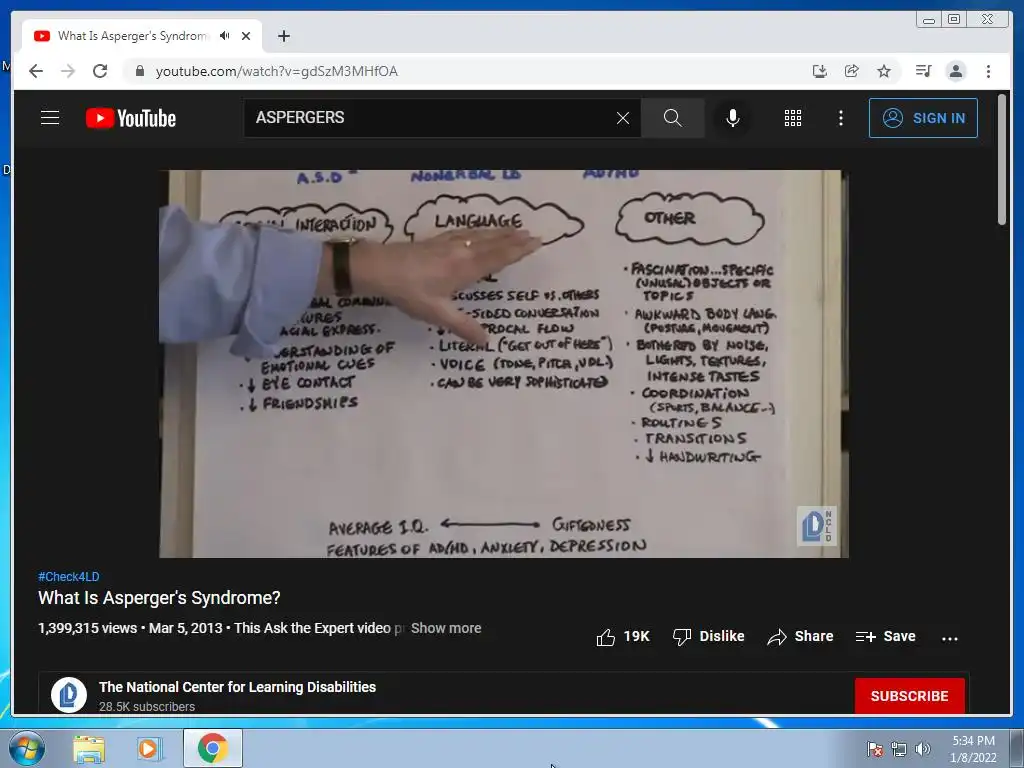
Task: Go forward in Chrome history
Action: coord(68,71)
